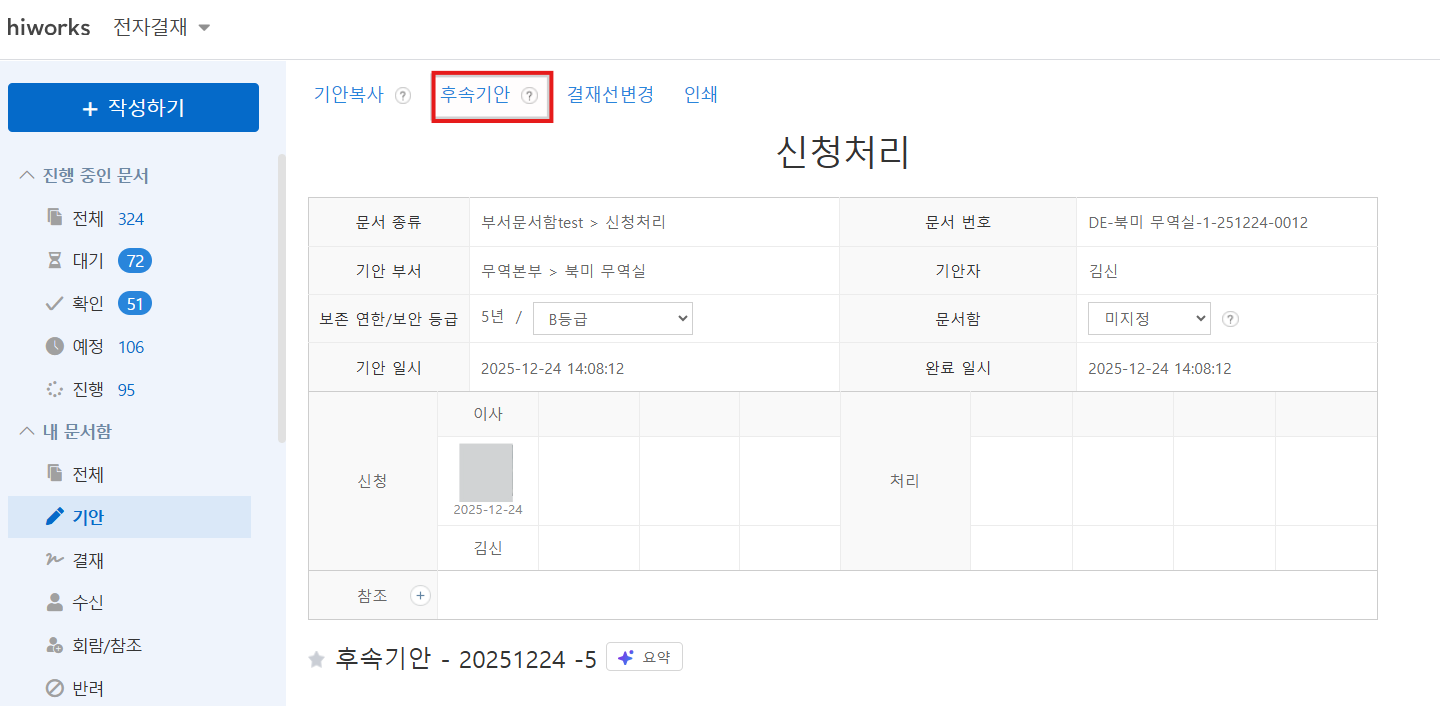Open 확인 documents with checkmark icon
This screenshot has height=706, width=1440.
[88, 304]
